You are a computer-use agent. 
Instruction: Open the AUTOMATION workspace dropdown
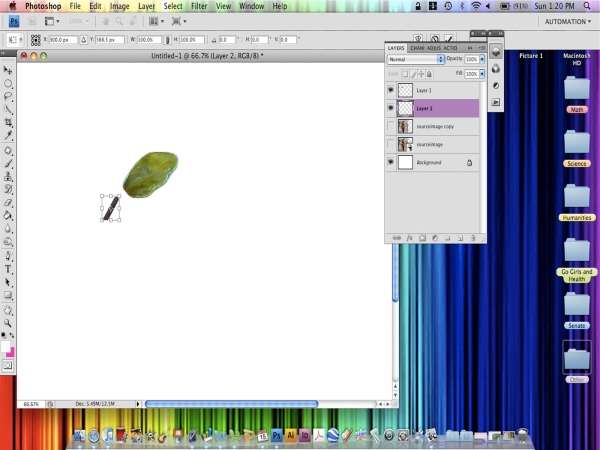tap(567, 21)
